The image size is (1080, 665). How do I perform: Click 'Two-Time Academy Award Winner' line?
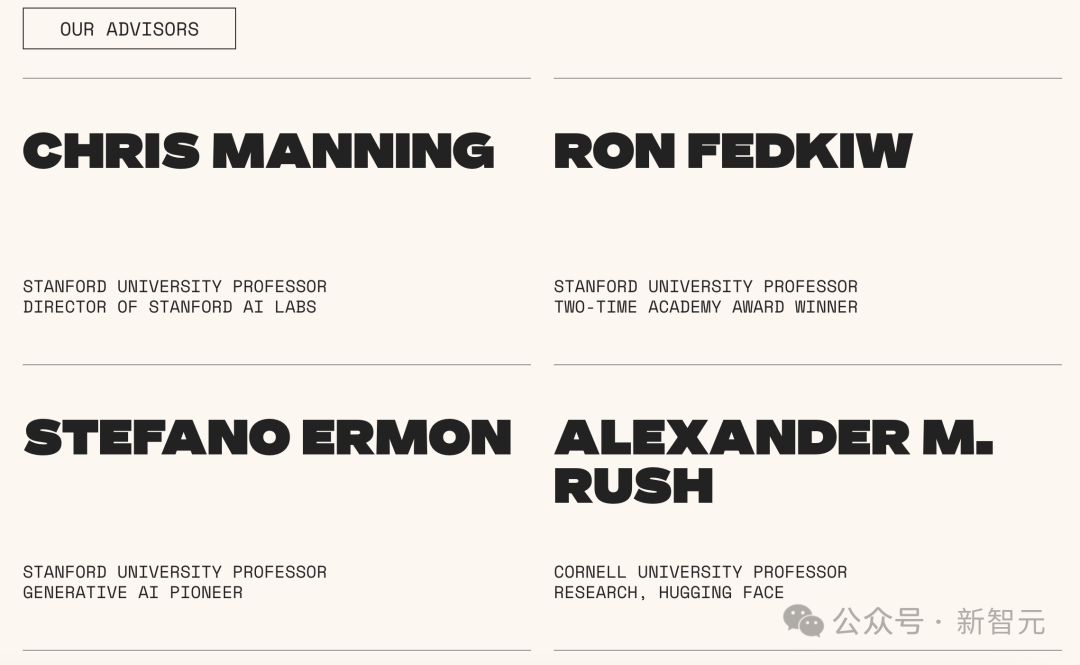pyautogui.click(x=705, y=307)
